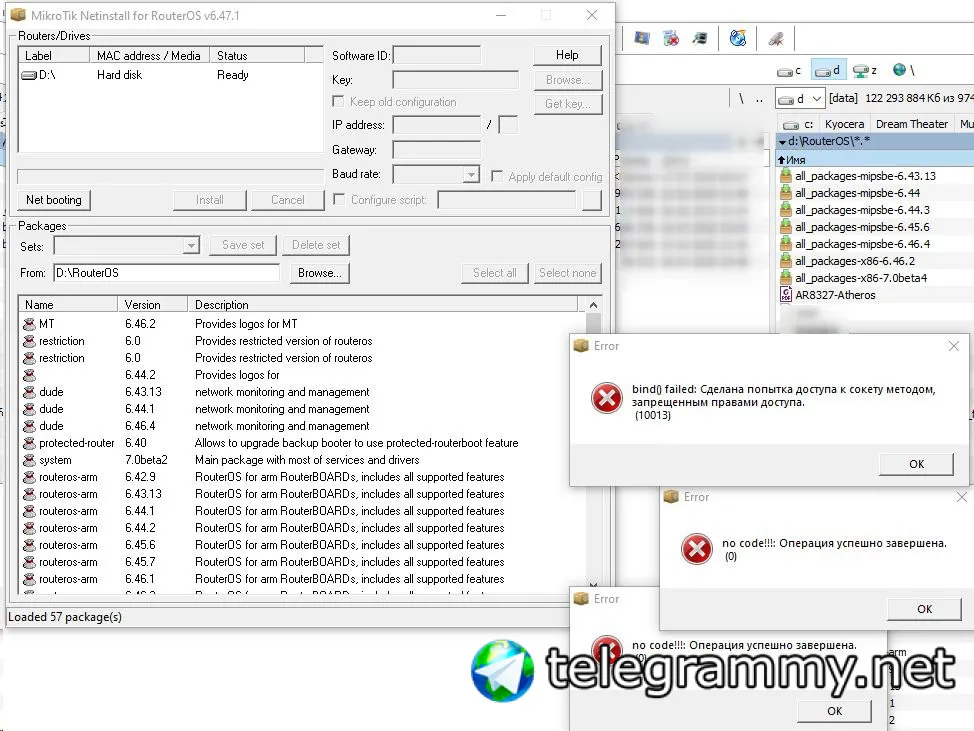Click all_packages-x86-6.46.2 archive icon

[x=786, y=261]
